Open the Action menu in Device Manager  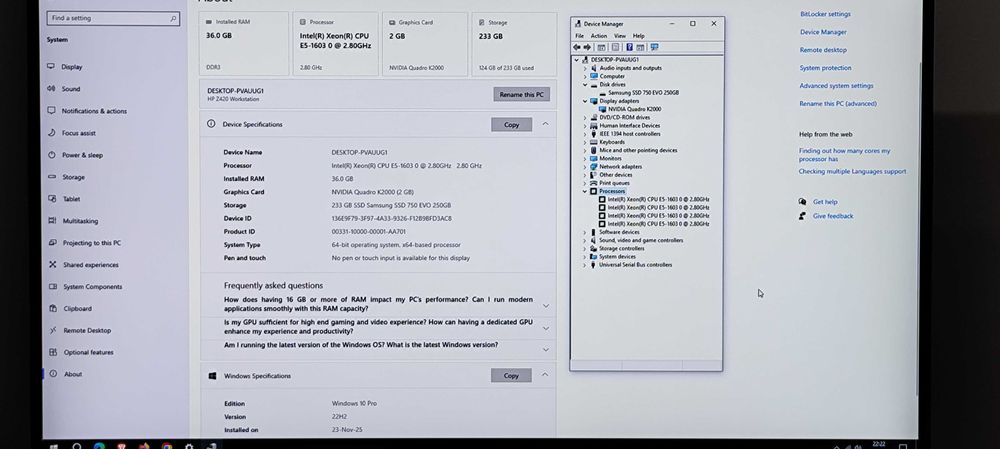tap(598, 36)
